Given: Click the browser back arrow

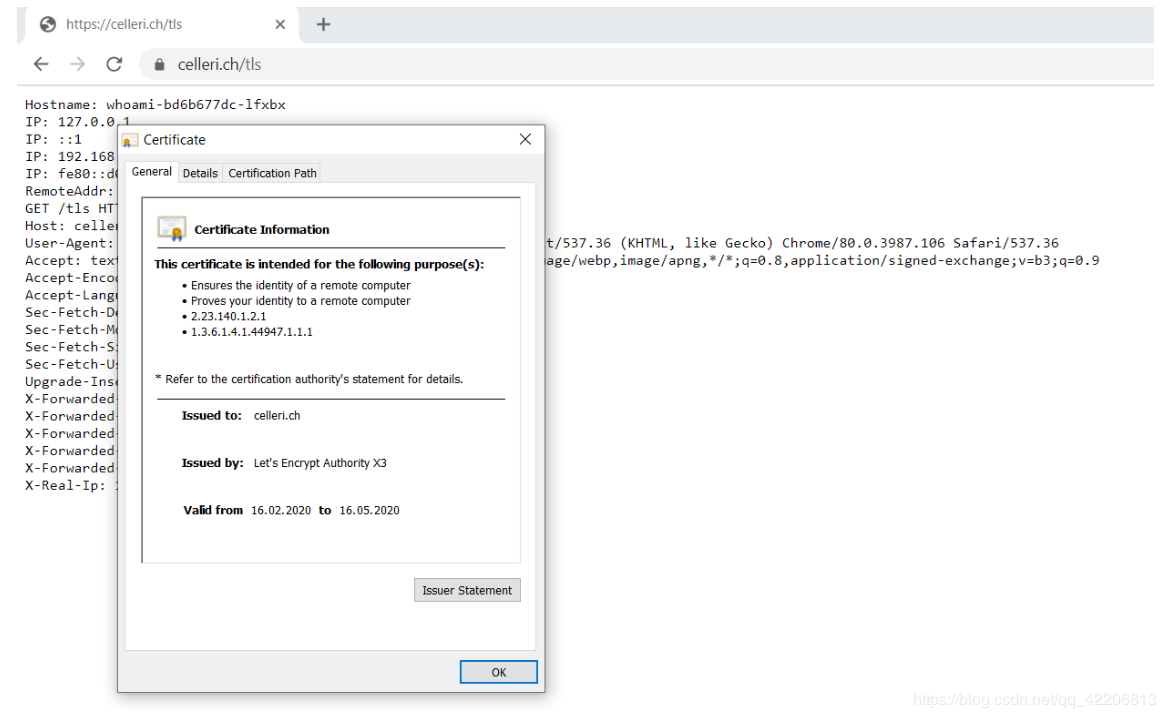Looking at the screenshot, I should point(41,65).
